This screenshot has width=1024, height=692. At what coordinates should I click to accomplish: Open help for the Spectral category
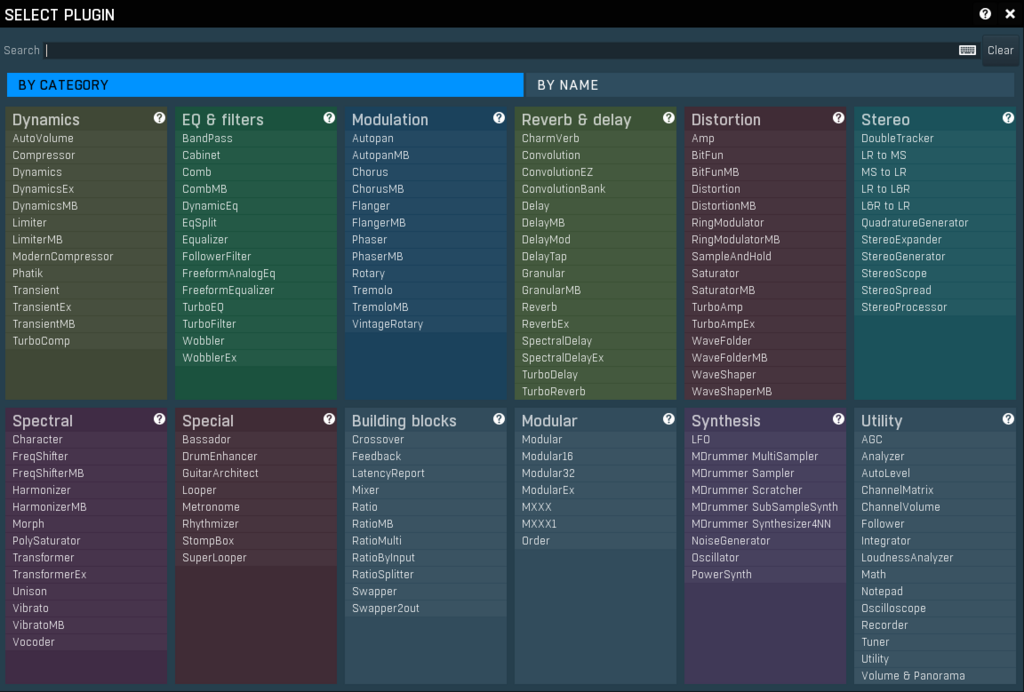pos(159,419)
